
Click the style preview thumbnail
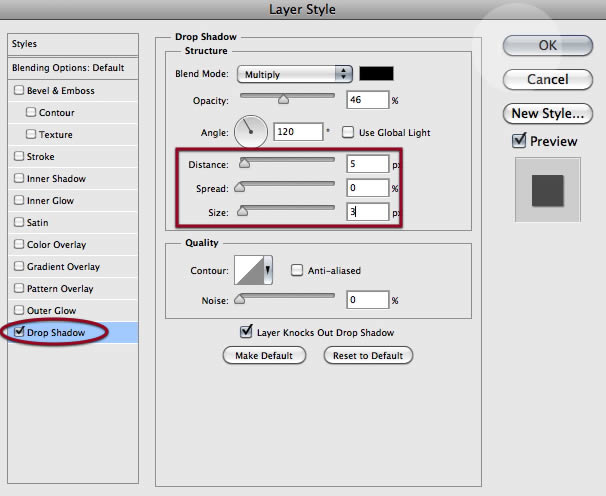(548, 190)
